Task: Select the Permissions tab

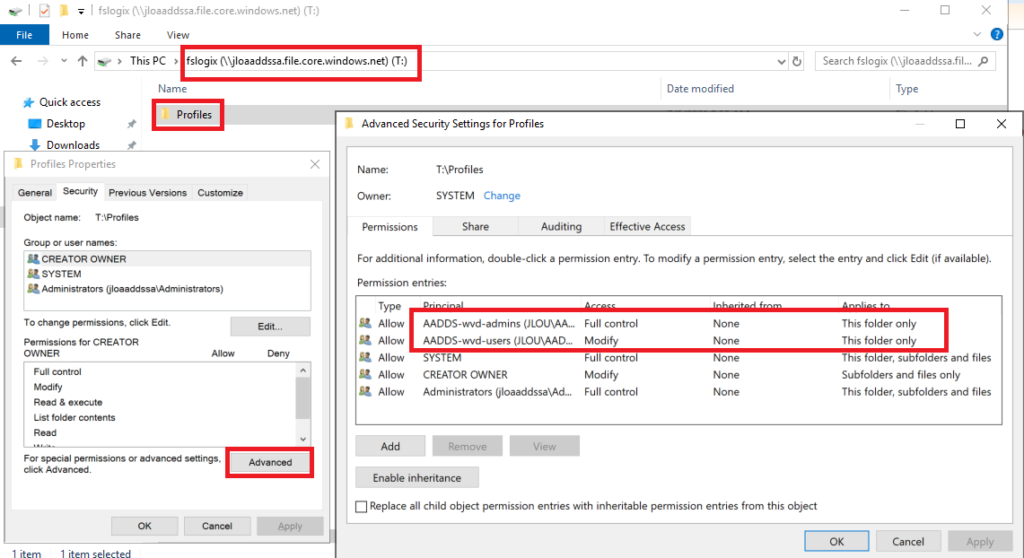Action: pos(389,227)
